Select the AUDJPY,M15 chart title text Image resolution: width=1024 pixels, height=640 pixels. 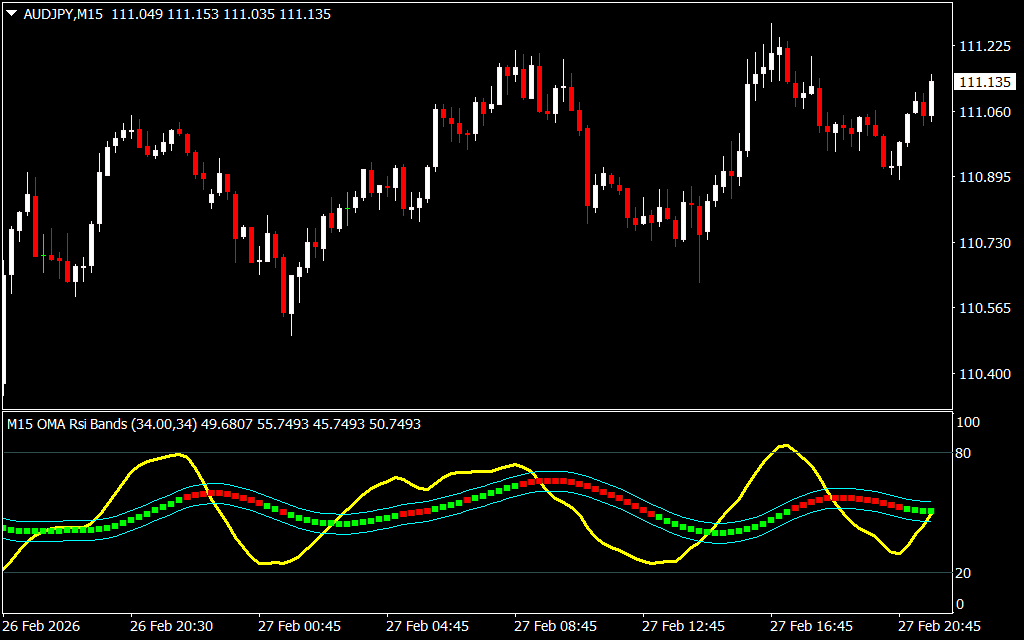pyautogui.click(x=65, y=15)
